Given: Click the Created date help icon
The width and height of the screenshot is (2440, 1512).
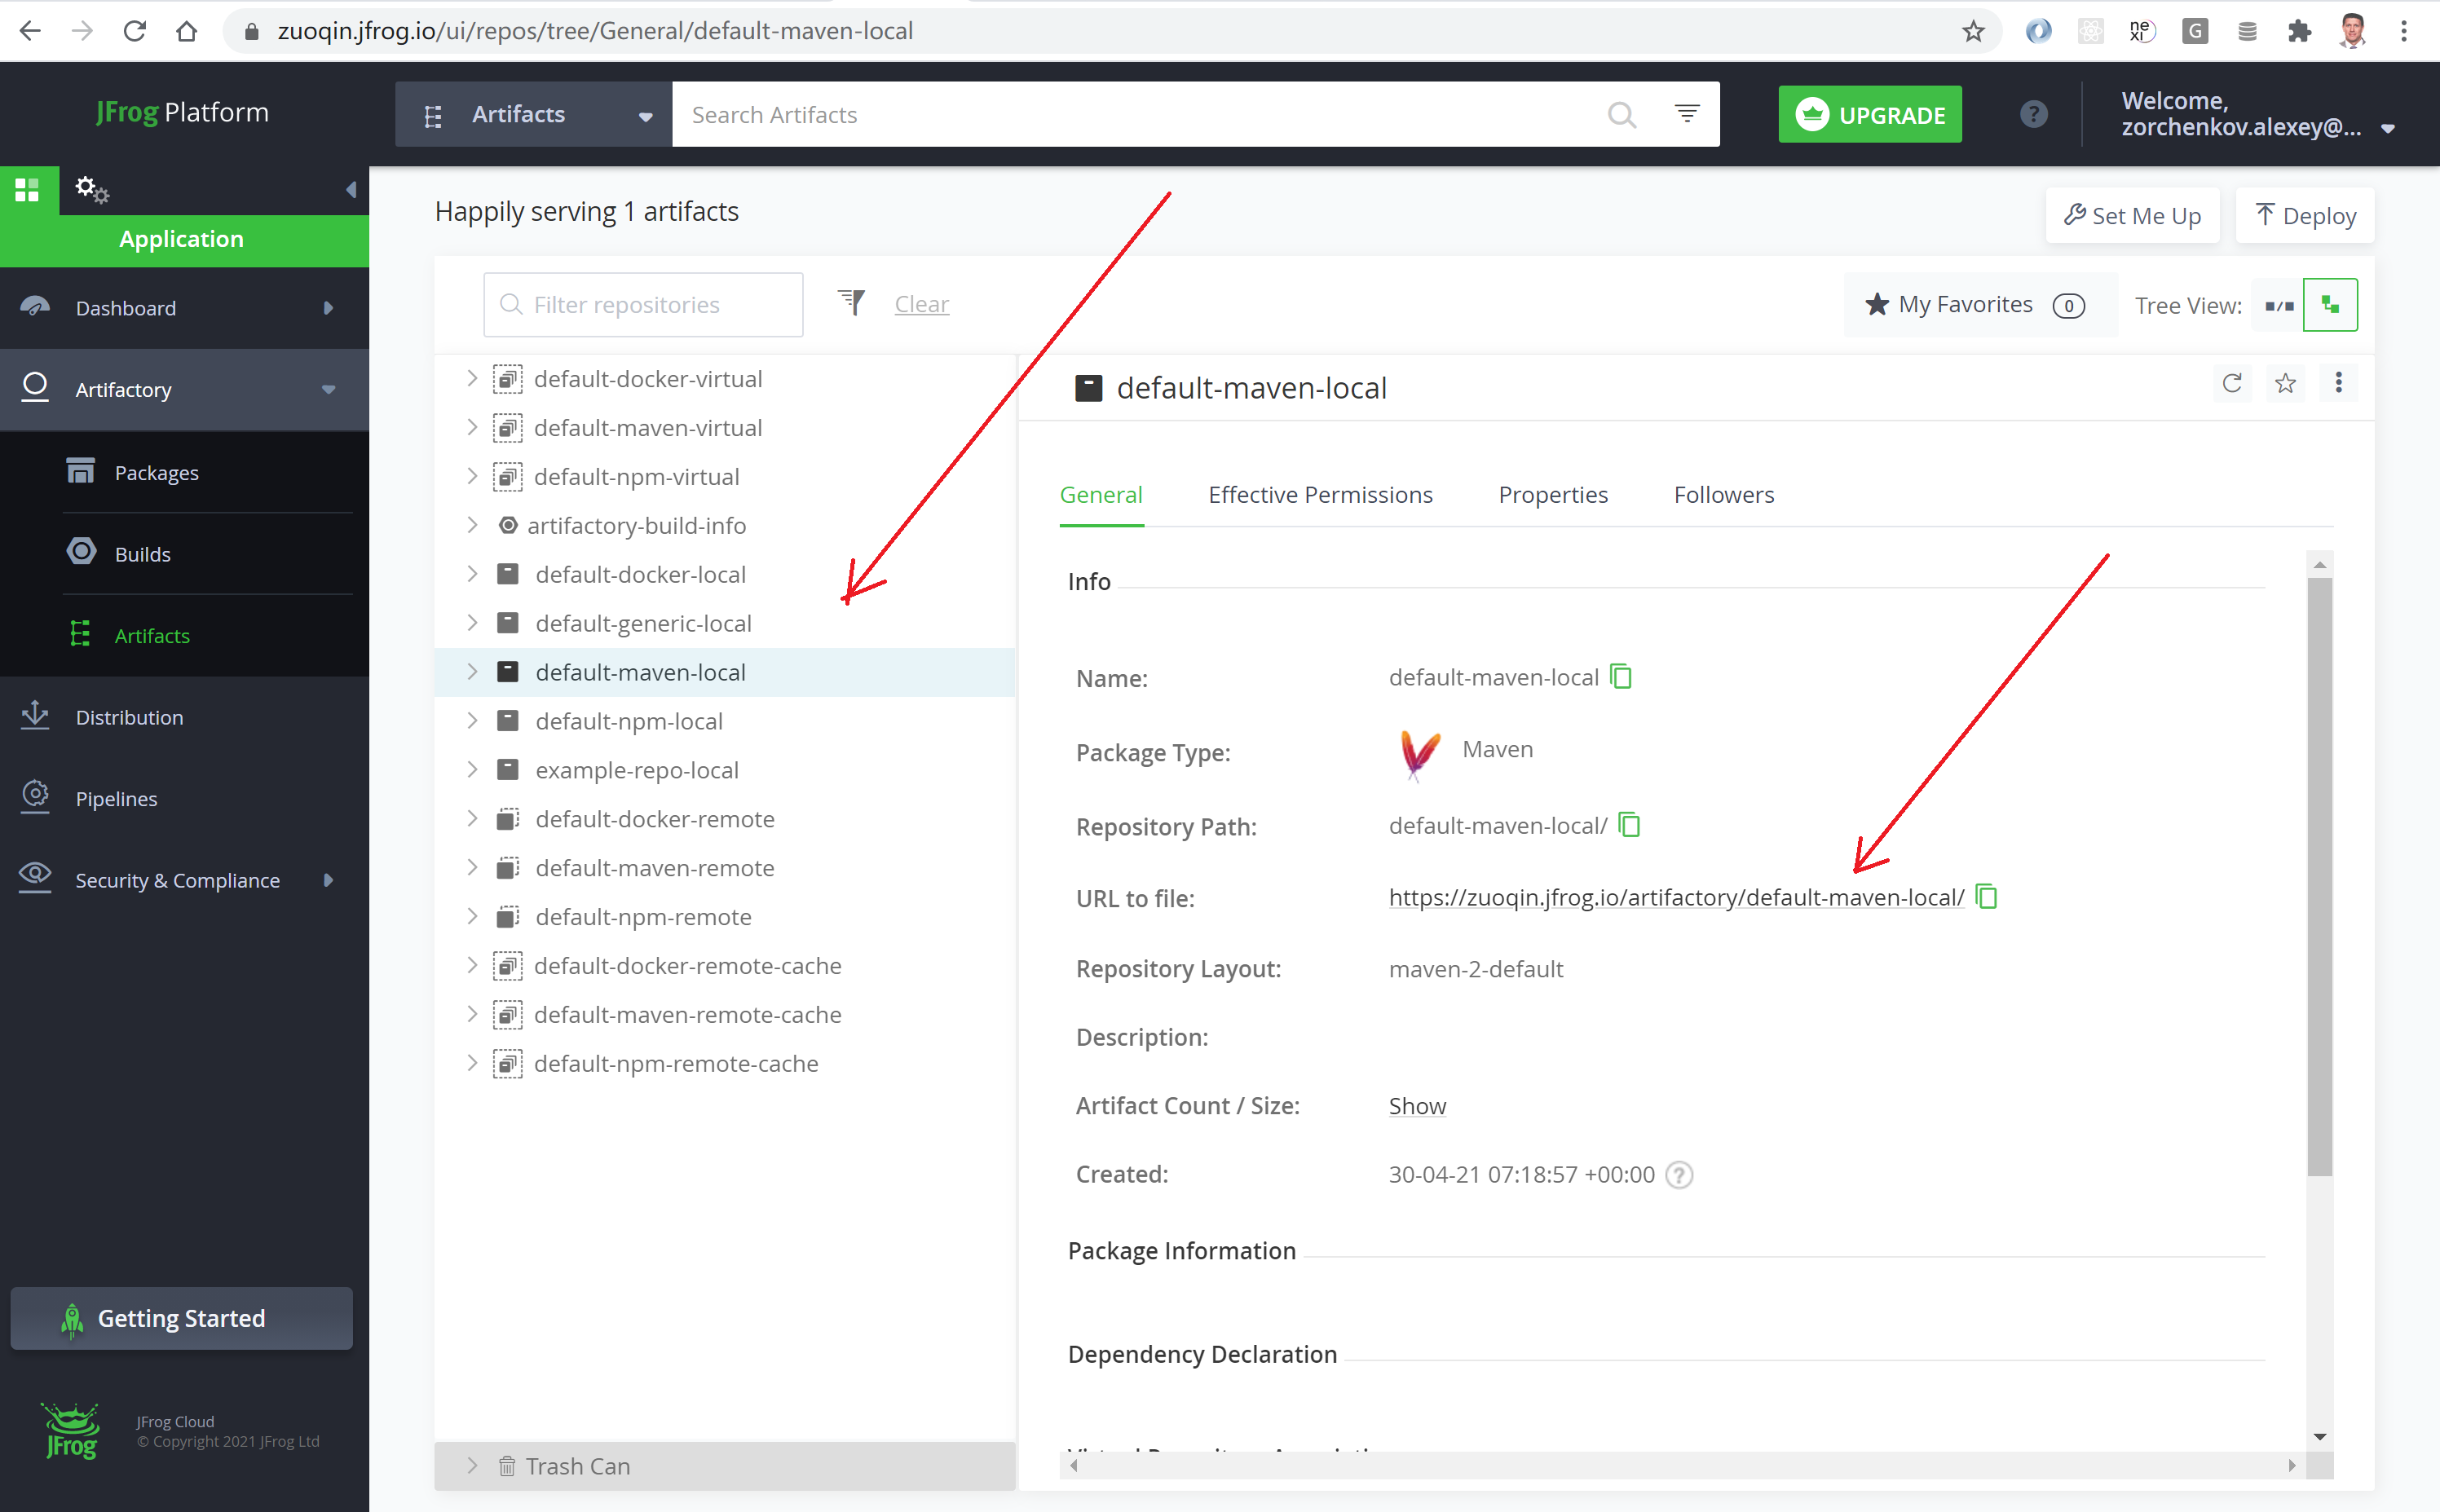Looking at the screenshot, I should (x=1680, y=1174).
